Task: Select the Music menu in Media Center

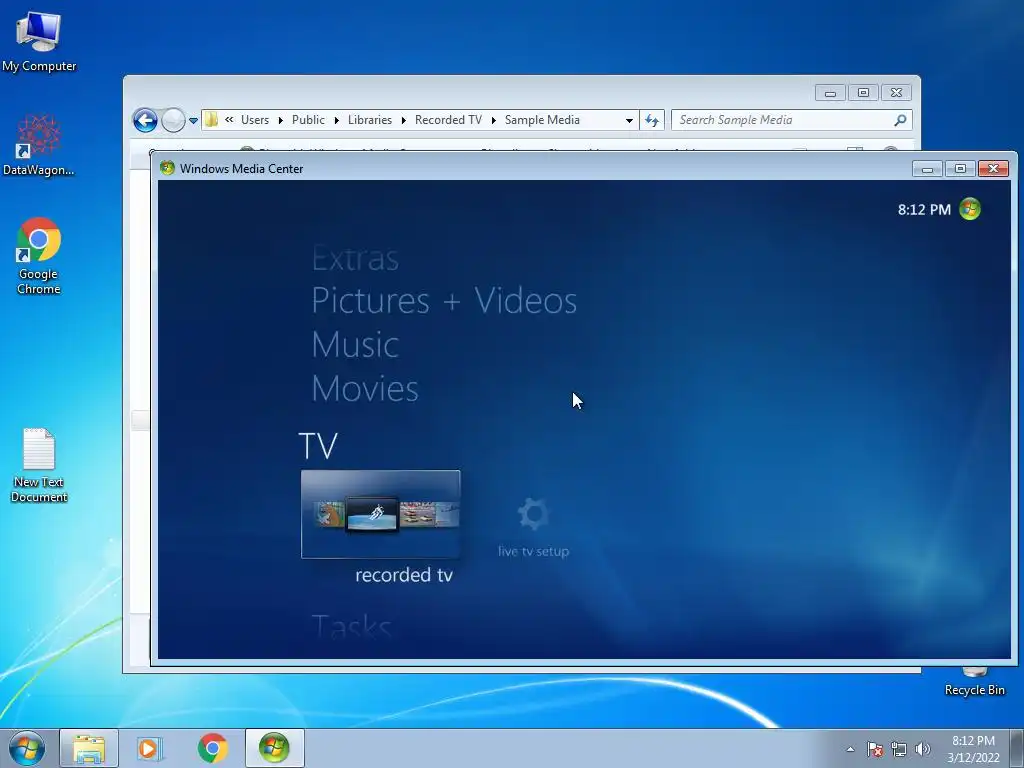Action: point(355,344)
